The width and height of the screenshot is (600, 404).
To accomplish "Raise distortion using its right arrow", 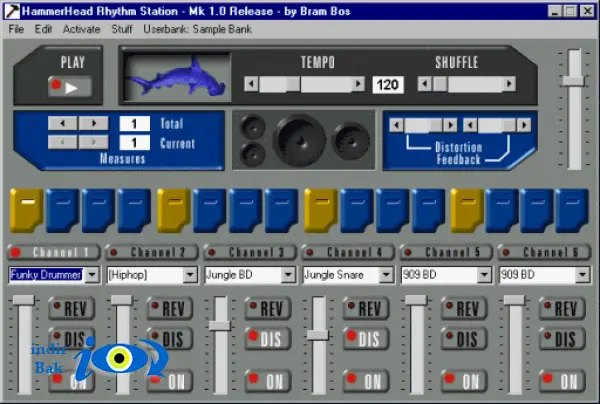I will [x=450, y=125].
